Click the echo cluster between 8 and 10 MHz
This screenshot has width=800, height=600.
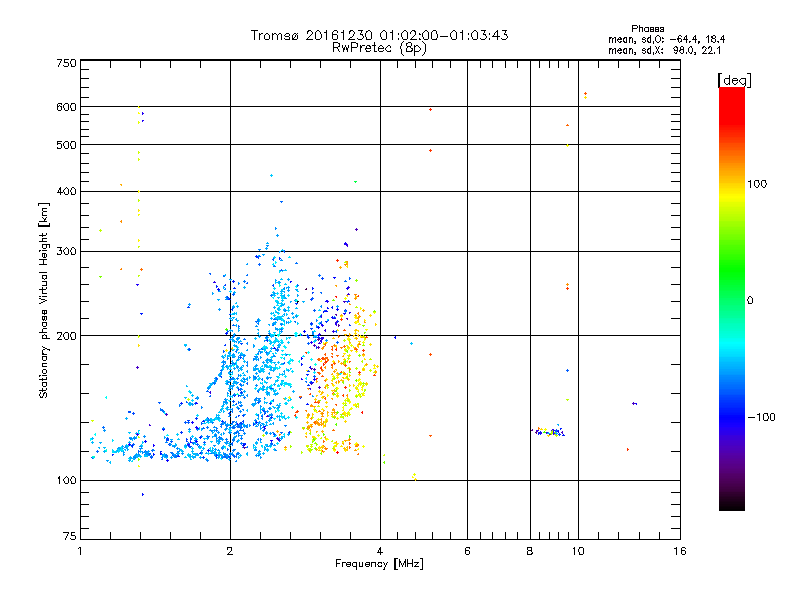(549, 432)
